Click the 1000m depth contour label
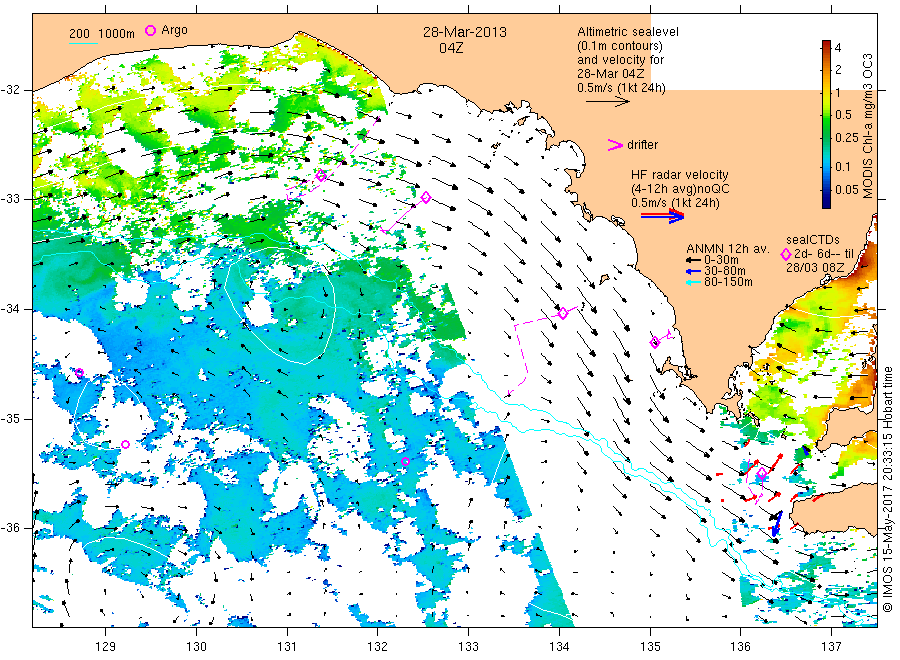900x660 pixels. pos(117,34)
